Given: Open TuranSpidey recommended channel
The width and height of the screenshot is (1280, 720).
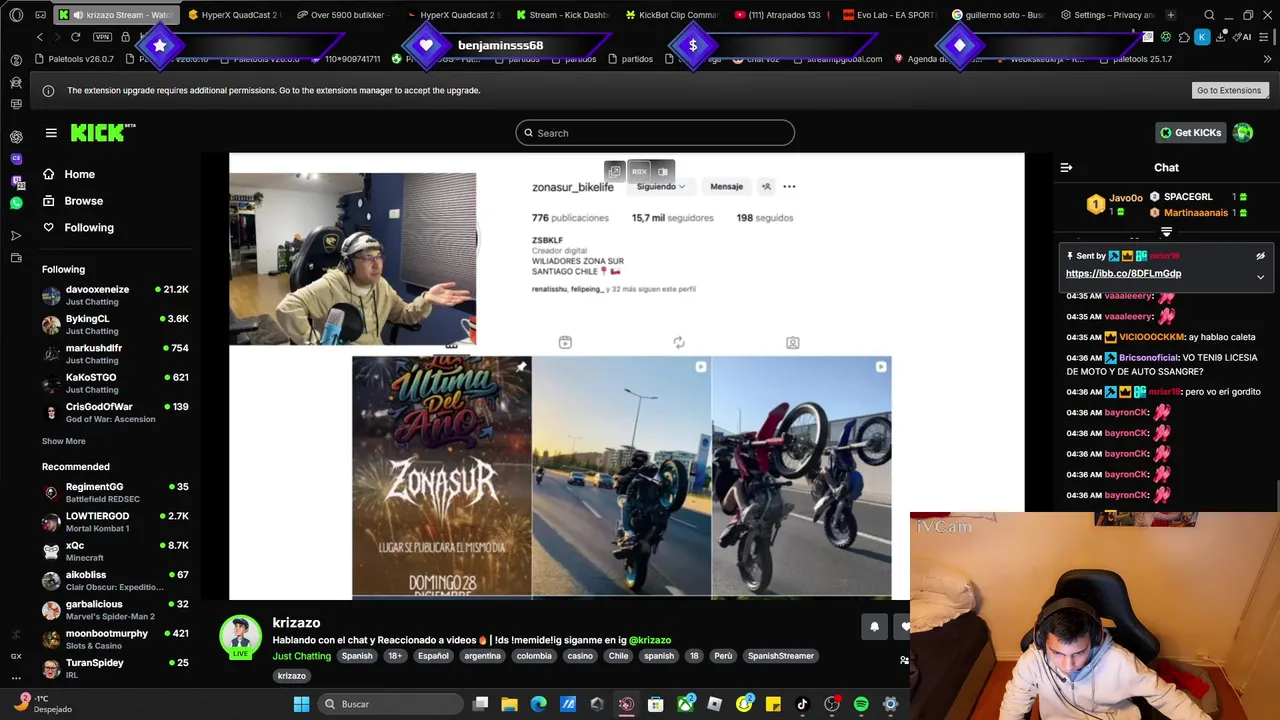Looking at the screenshot, I should (115, 668).
